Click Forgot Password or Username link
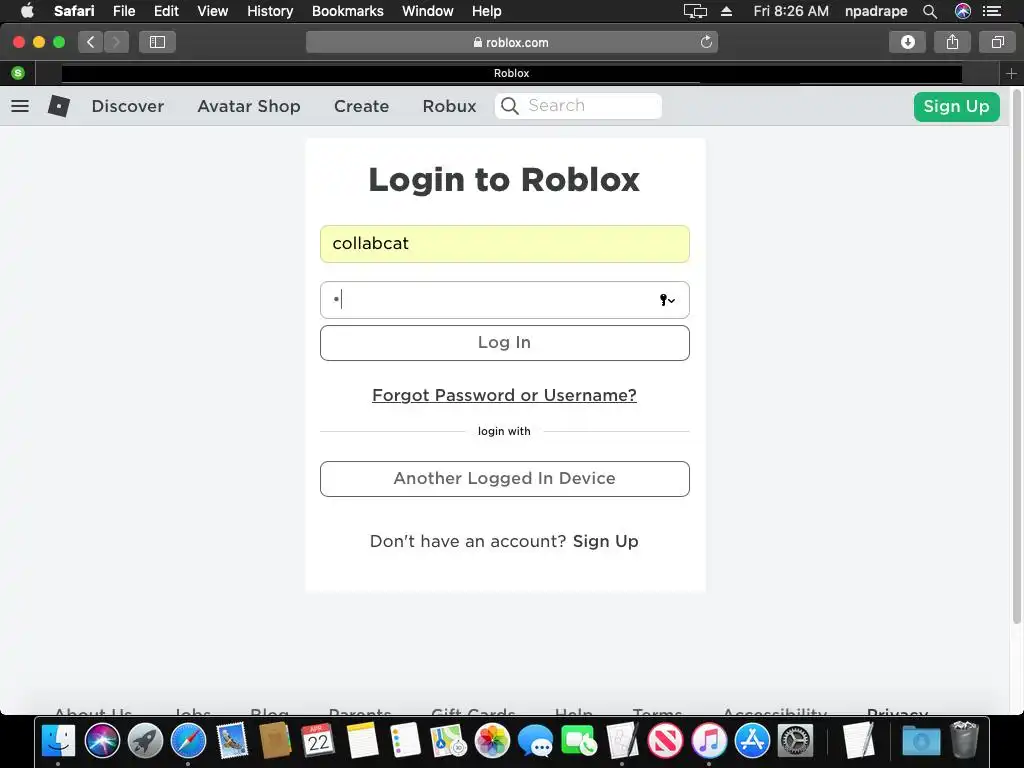 click(x=504, y=395)
